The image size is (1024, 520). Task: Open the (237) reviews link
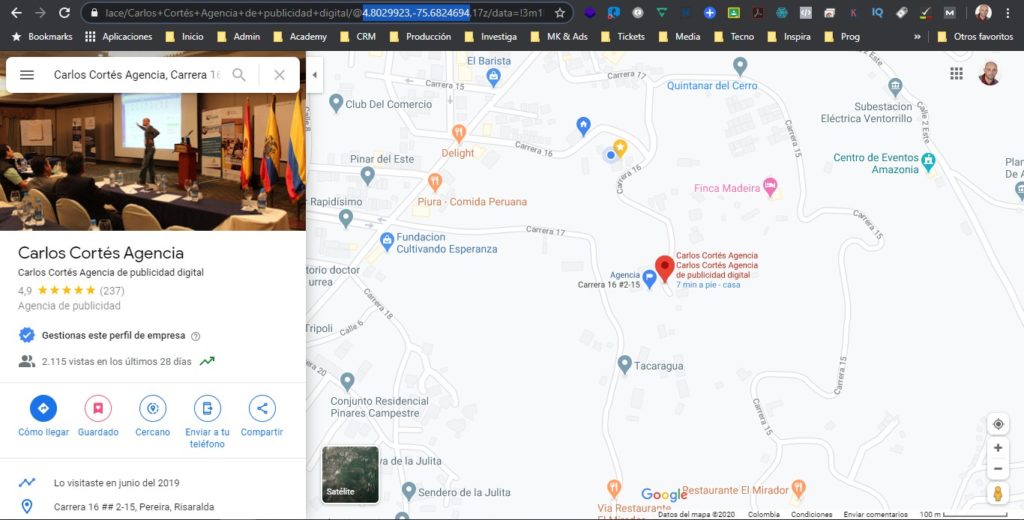point(112,291)
